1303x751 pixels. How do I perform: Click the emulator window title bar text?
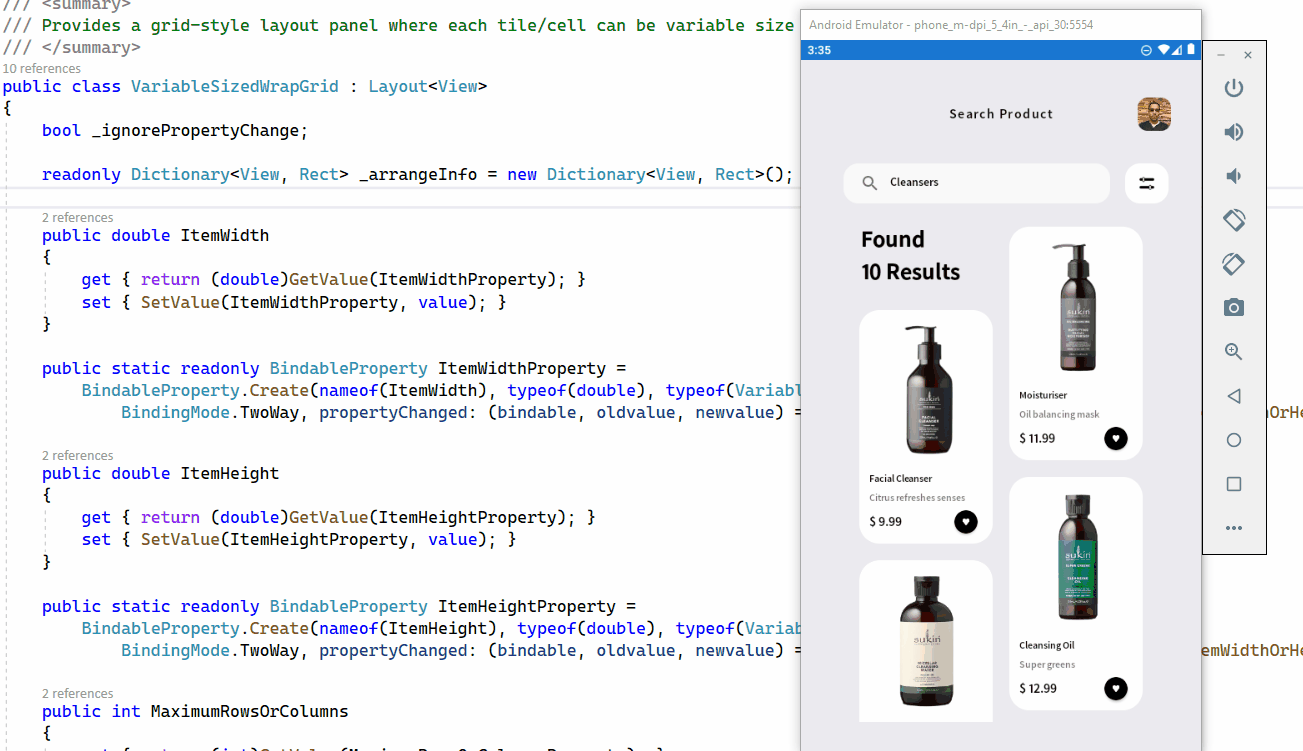click(950, 25)
